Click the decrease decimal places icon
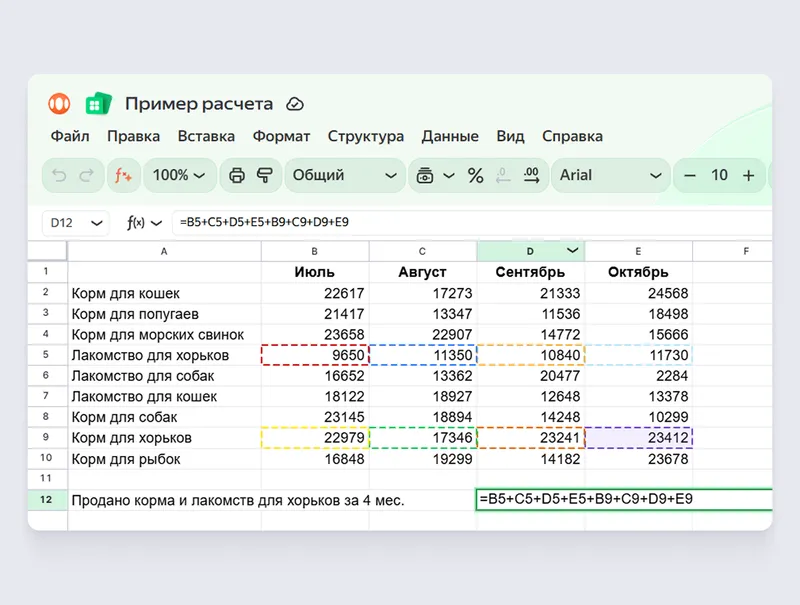This screenshot has height=605, width=800. pos(503,175)
